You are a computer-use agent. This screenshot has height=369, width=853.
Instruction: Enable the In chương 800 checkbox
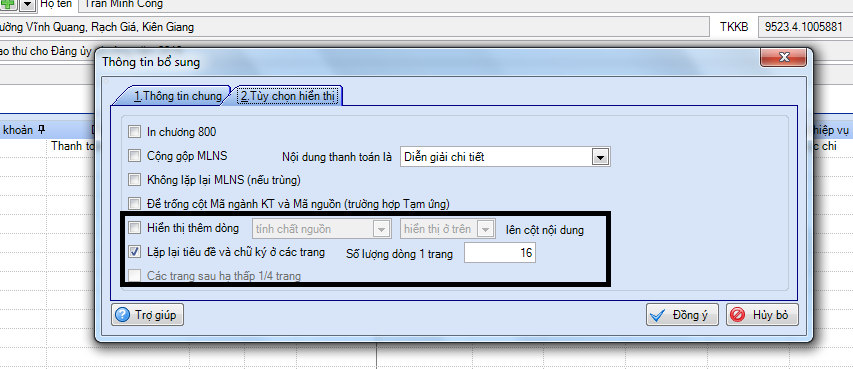coord(134,132)
